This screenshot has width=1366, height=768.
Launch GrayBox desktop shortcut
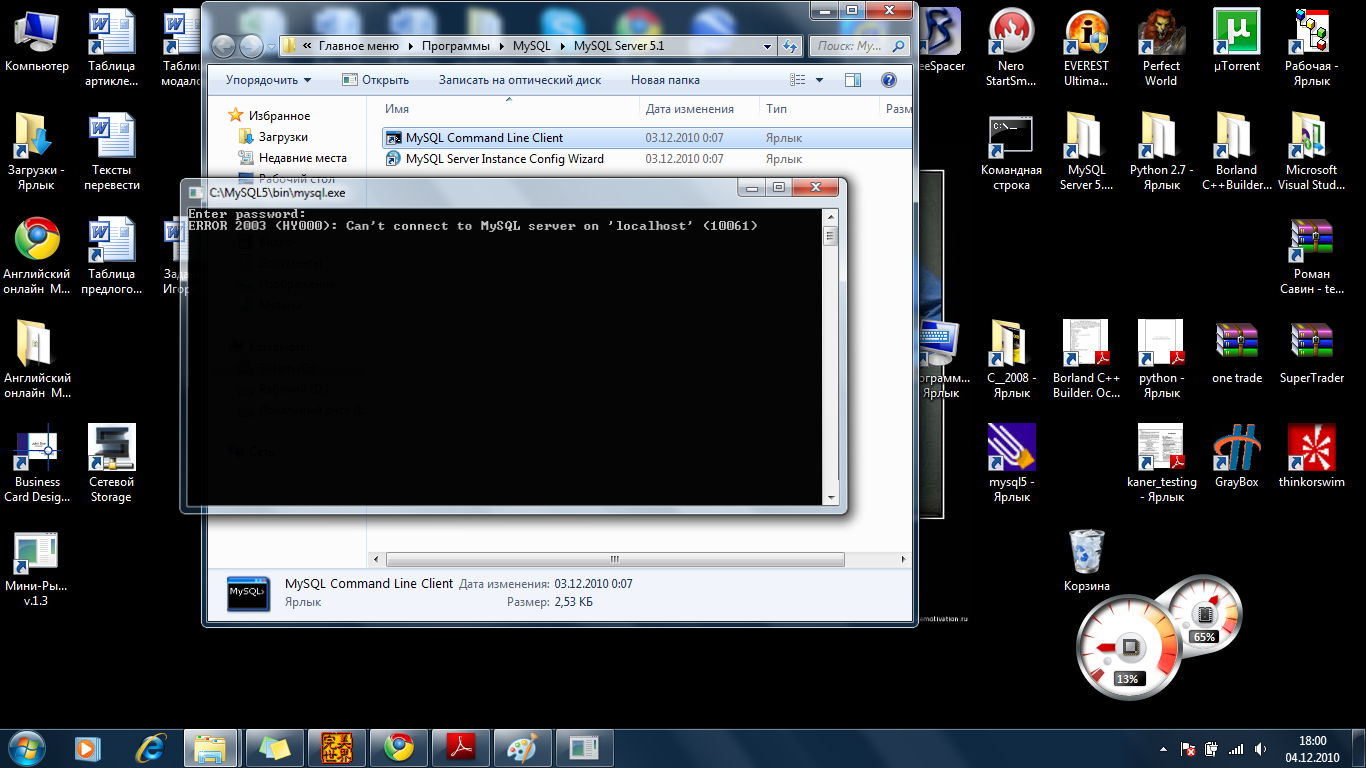pyautogui.click(x=1236, y=456)
